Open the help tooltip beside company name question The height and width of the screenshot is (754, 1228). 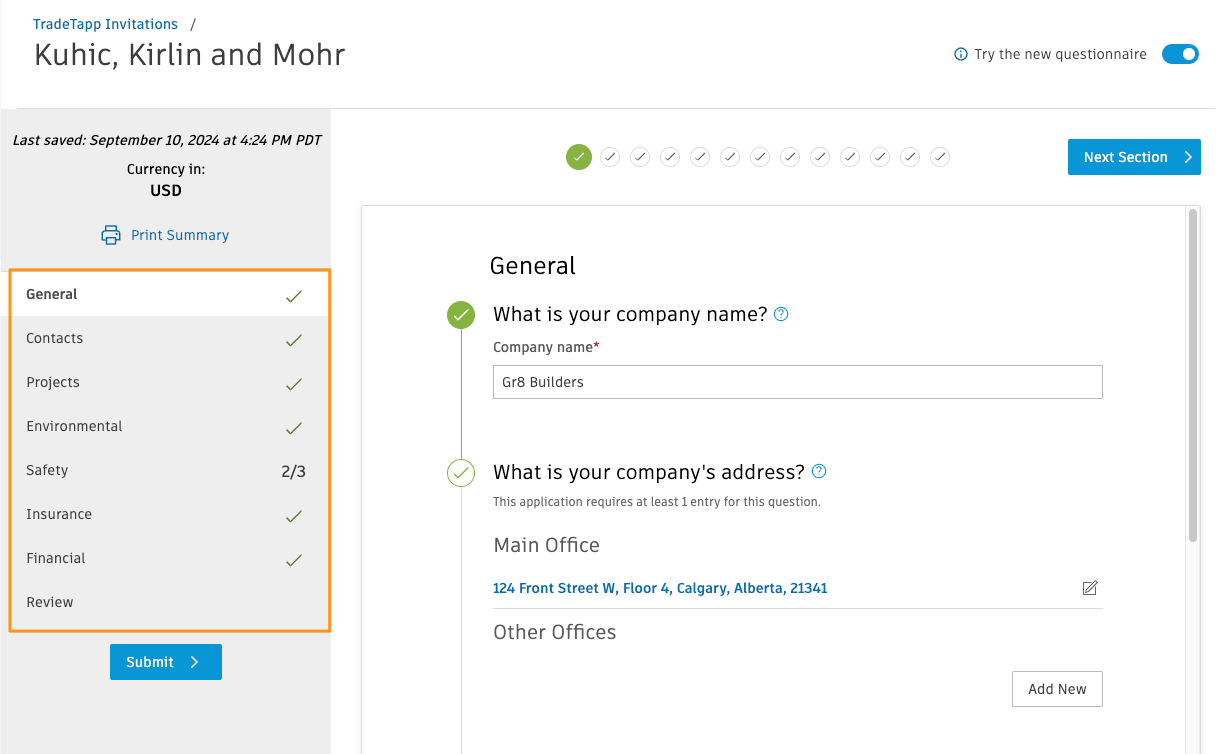(781, 314)
